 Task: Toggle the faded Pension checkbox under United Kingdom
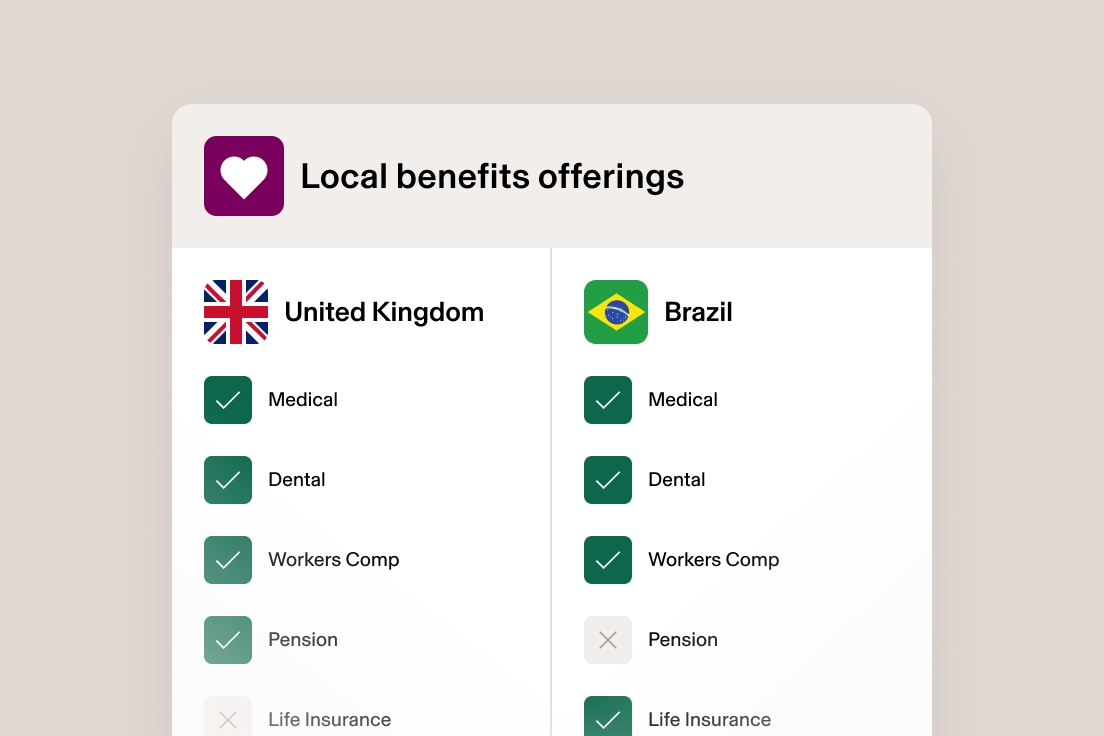tap(228, 639)
